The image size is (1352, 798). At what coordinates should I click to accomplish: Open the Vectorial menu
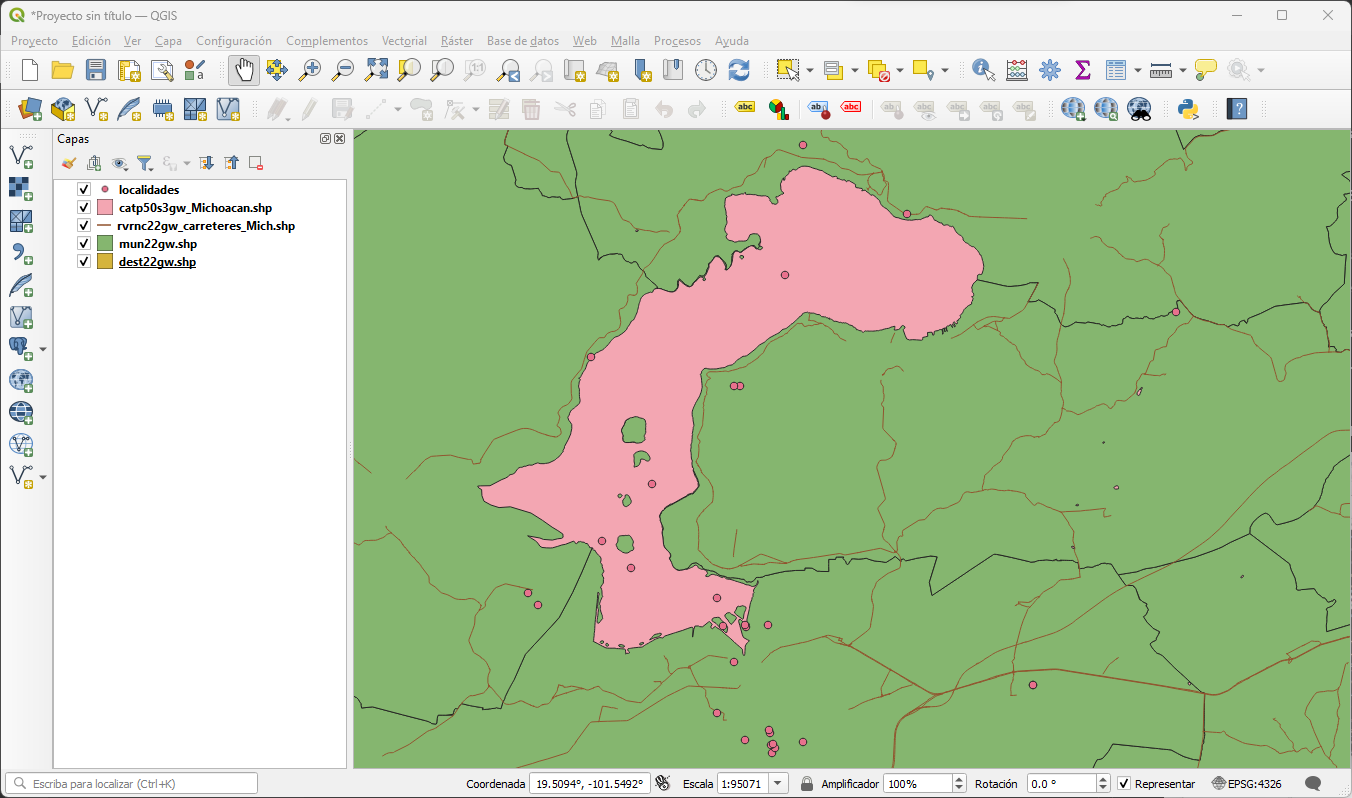coord(404,41)
